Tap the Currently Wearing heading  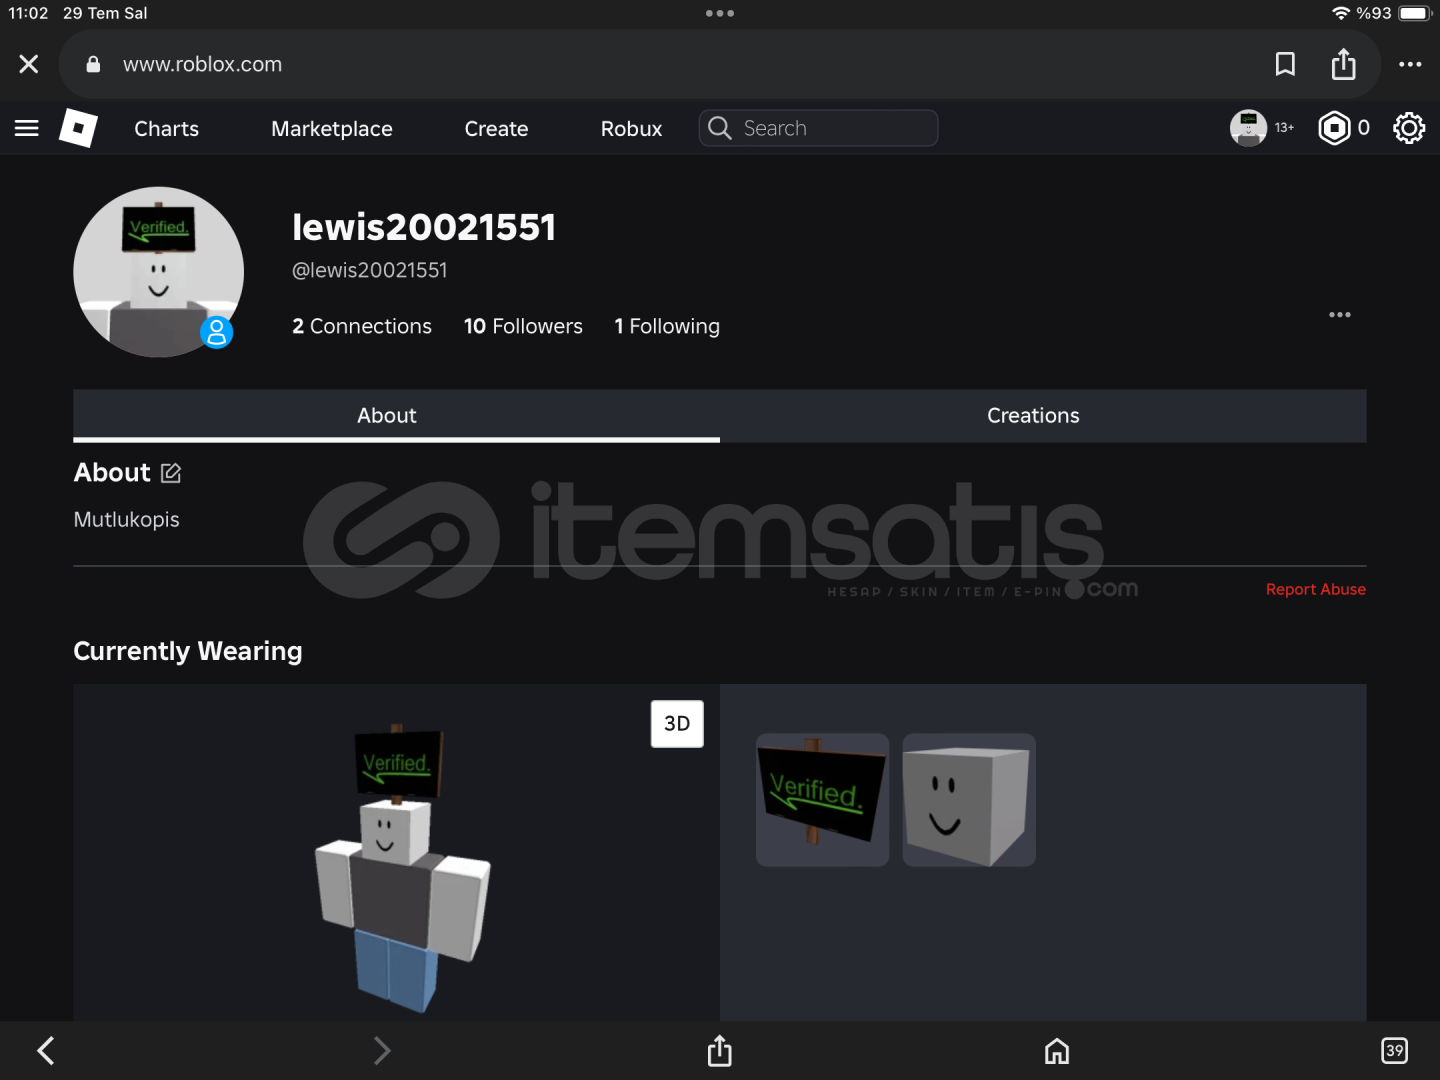tap(188, 652)
